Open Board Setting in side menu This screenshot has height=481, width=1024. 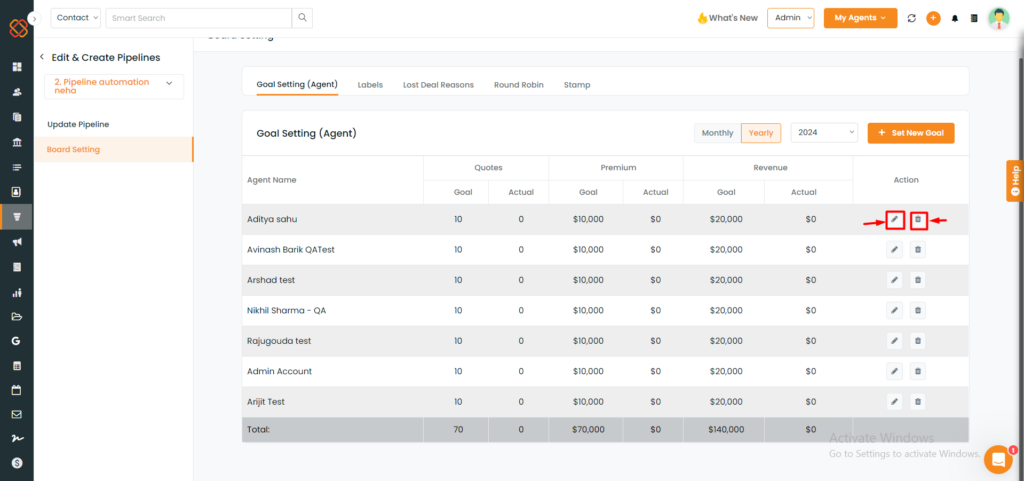tap(114, 149)
